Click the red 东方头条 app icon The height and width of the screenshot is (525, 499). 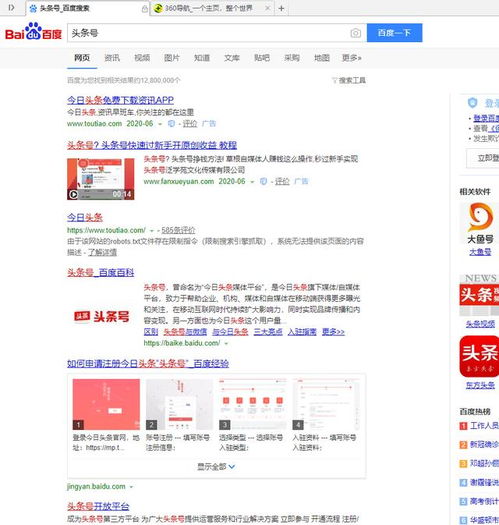[x=479, y=356]
